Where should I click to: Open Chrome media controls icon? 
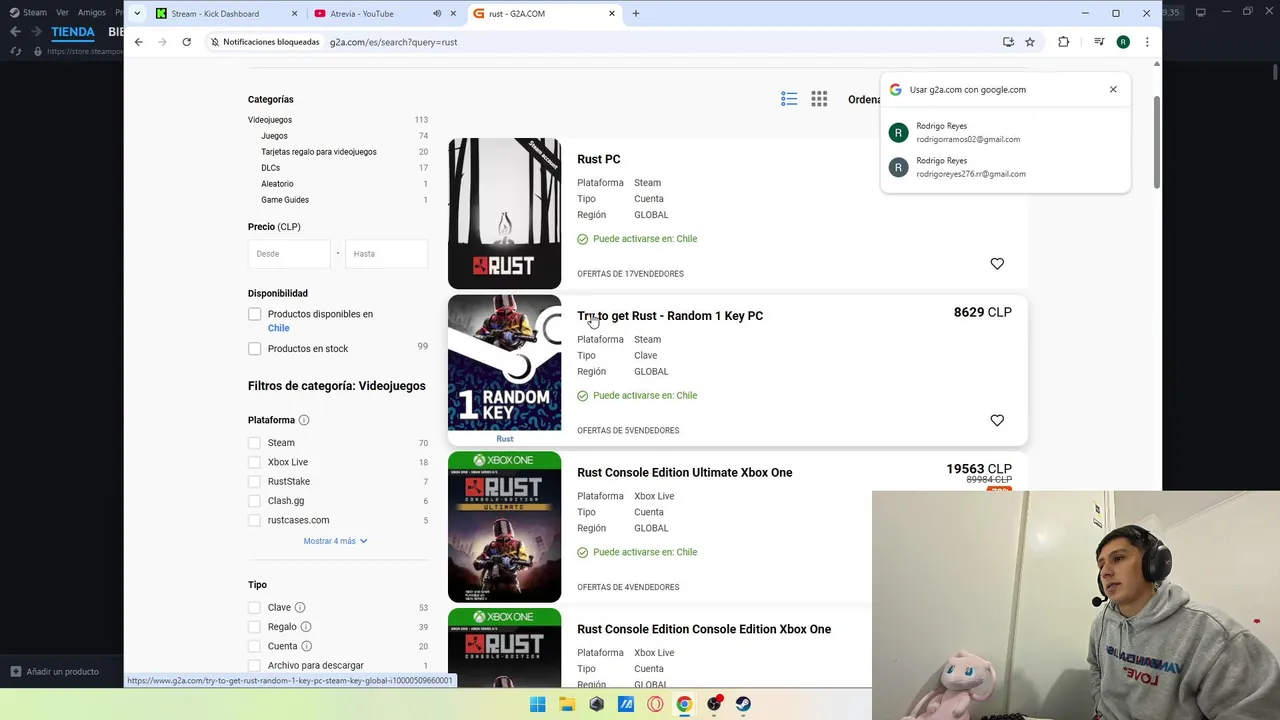coord(1099,42)
